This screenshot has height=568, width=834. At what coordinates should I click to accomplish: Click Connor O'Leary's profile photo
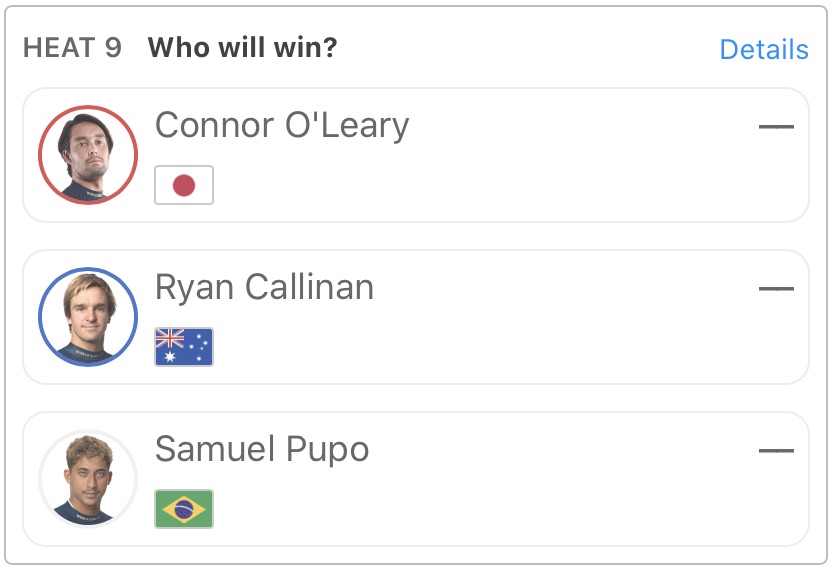[x=87, y=154]
